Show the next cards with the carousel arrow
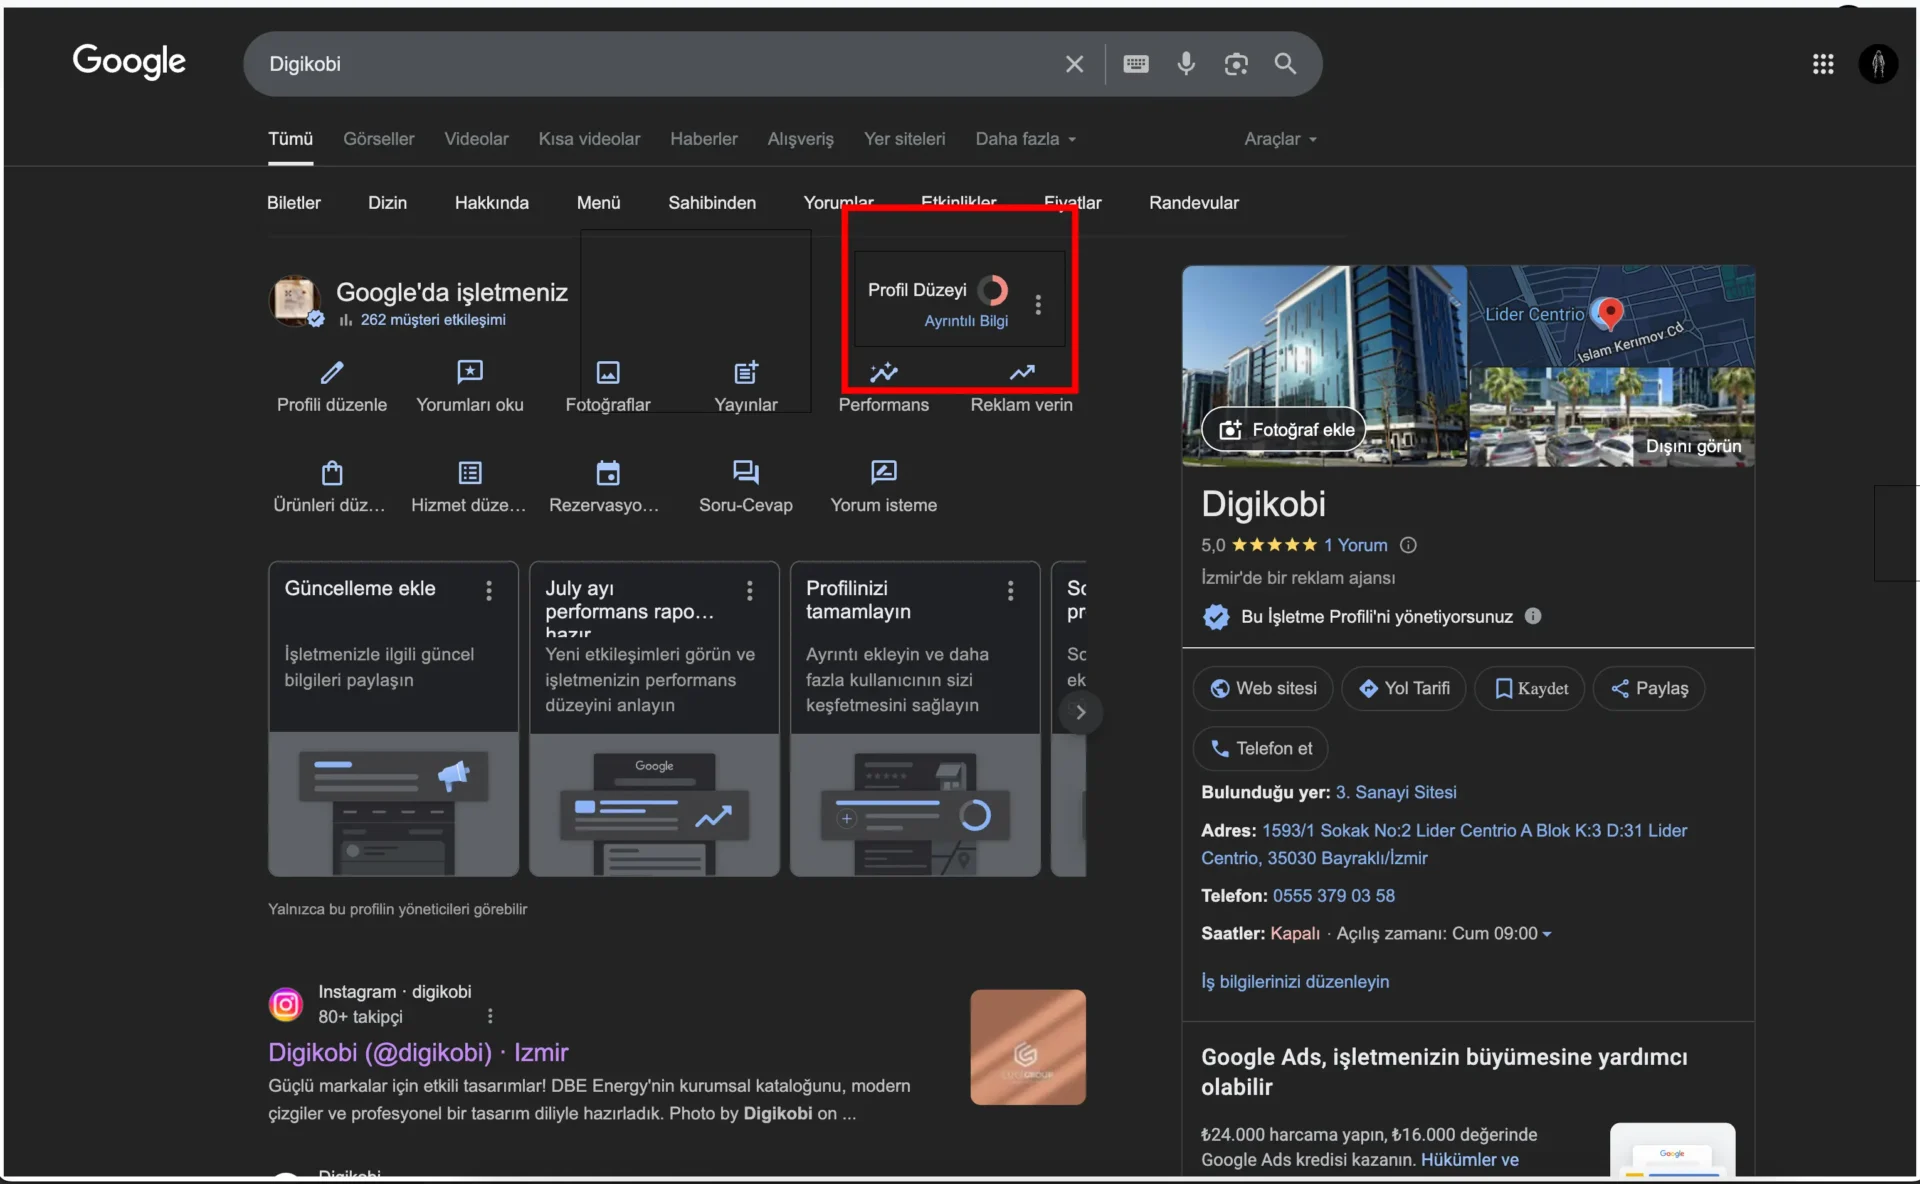The height and width of the screenshot is (1184, 1920). (1080, 712)
